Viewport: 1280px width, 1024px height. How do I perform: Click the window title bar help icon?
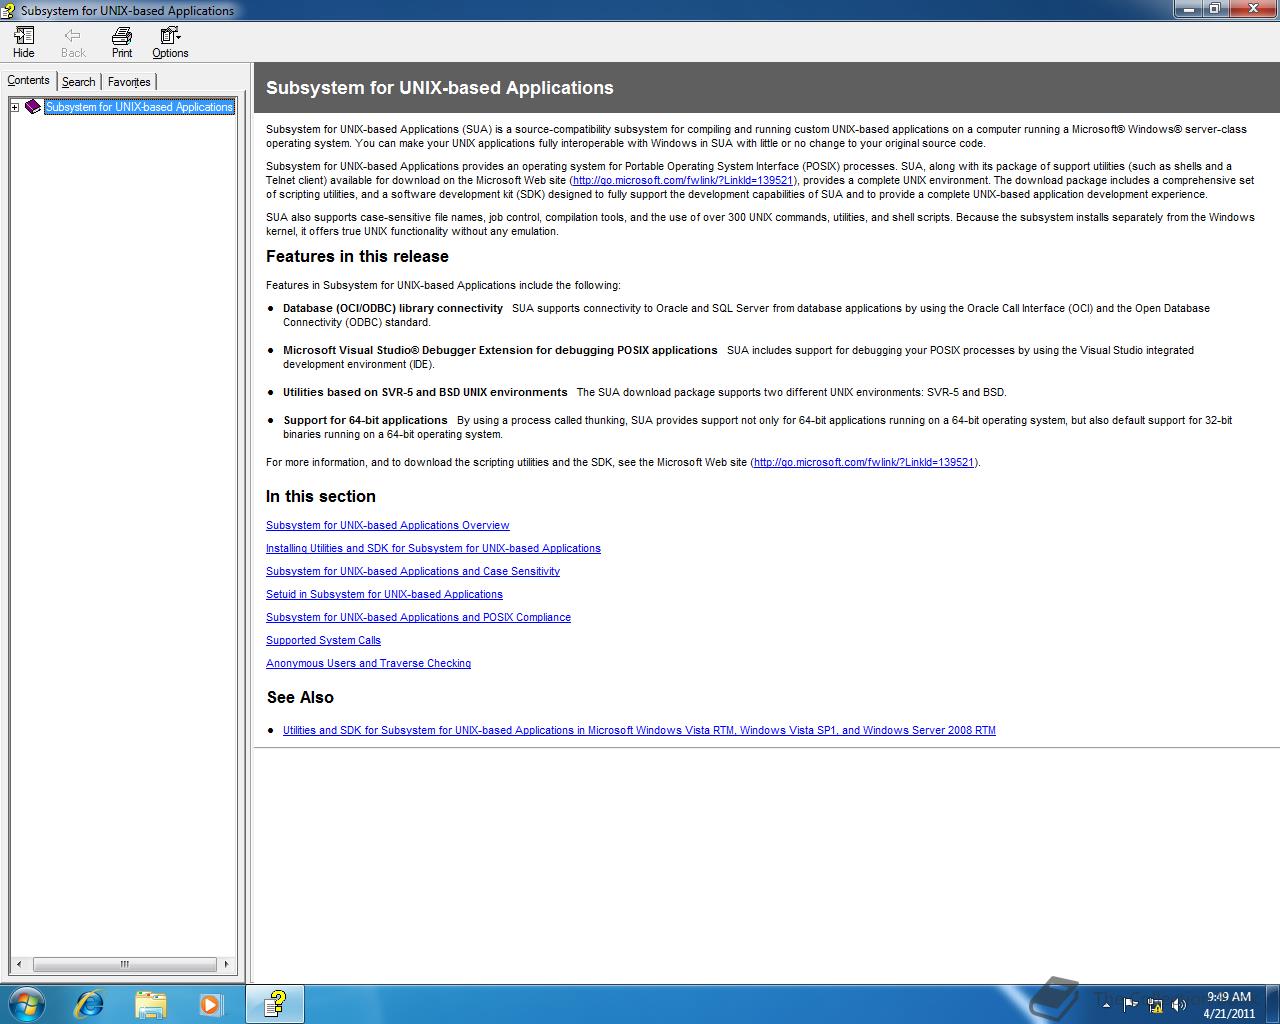click(x=9, y=10)
